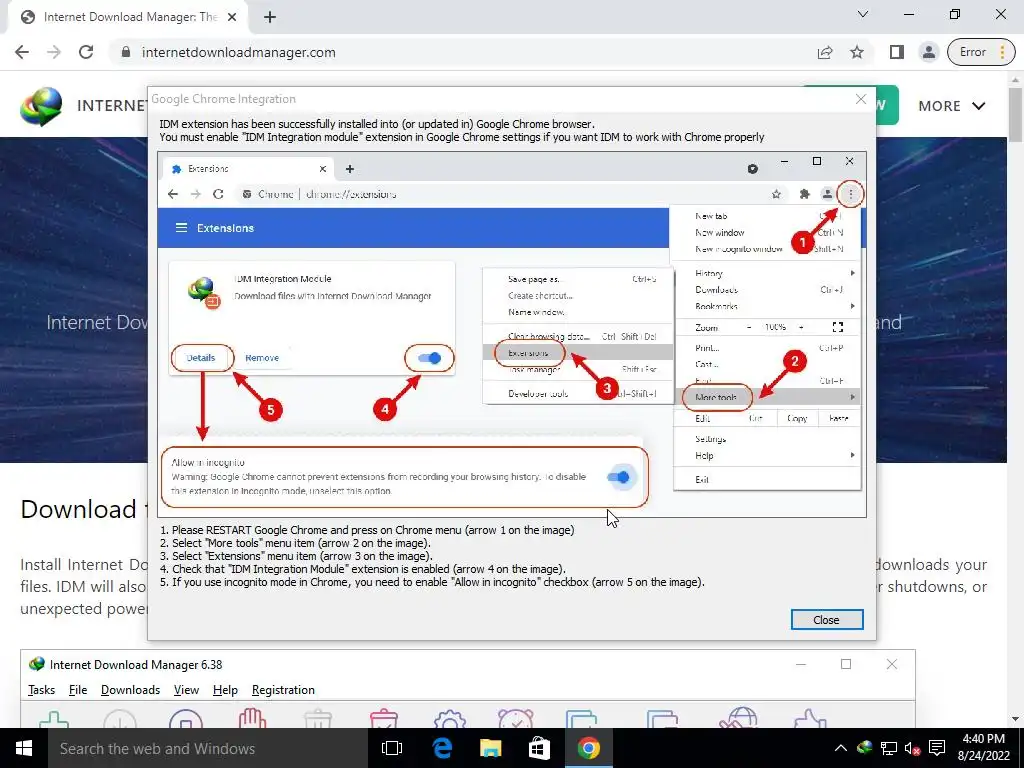
Task: Share this page using share icon
Action: pyautogui.click(x=825, y=52)
